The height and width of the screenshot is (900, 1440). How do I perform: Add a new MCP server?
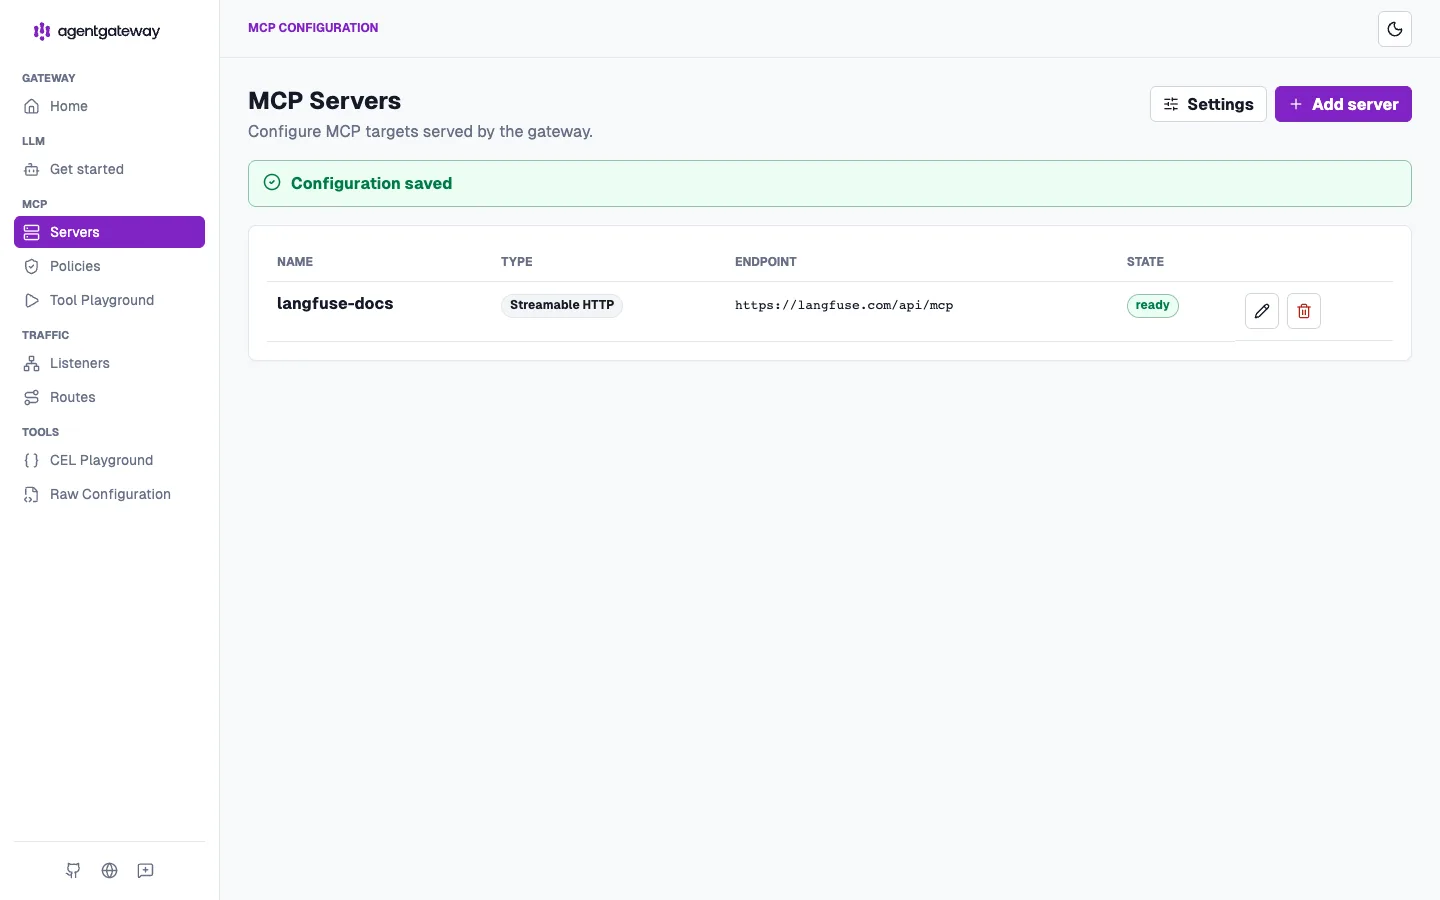(x=1343, y=104)
